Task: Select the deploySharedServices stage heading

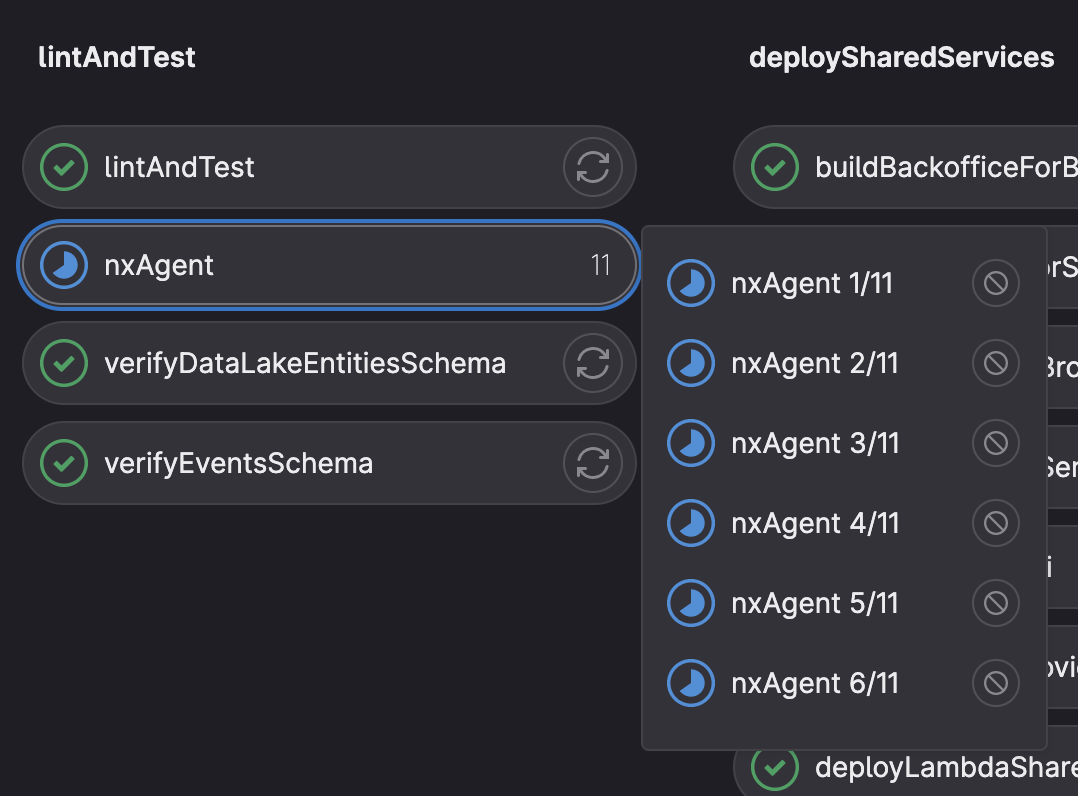Action: (901, 57)
